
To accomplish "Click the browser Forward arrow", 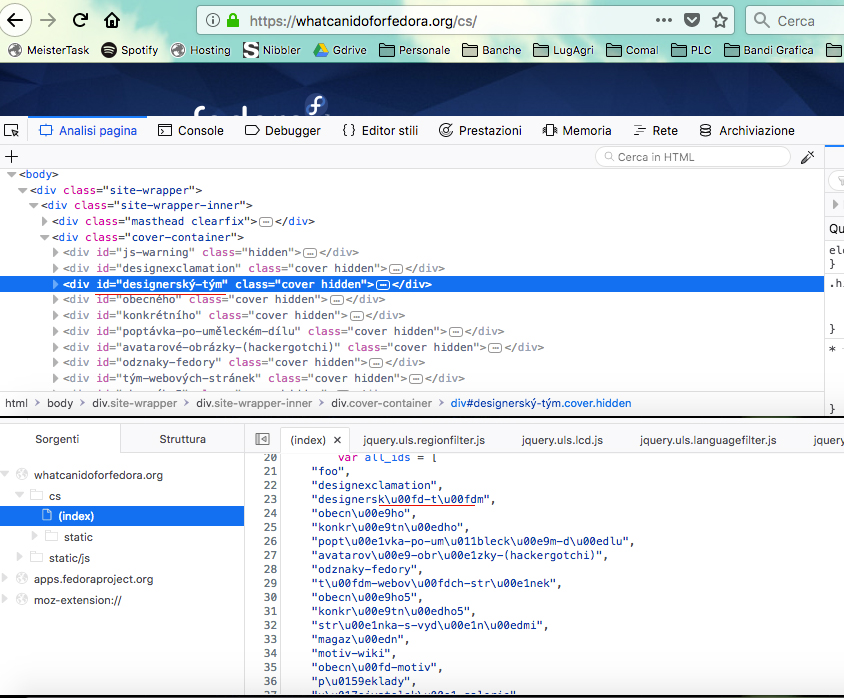I will (x=48, y=20).
